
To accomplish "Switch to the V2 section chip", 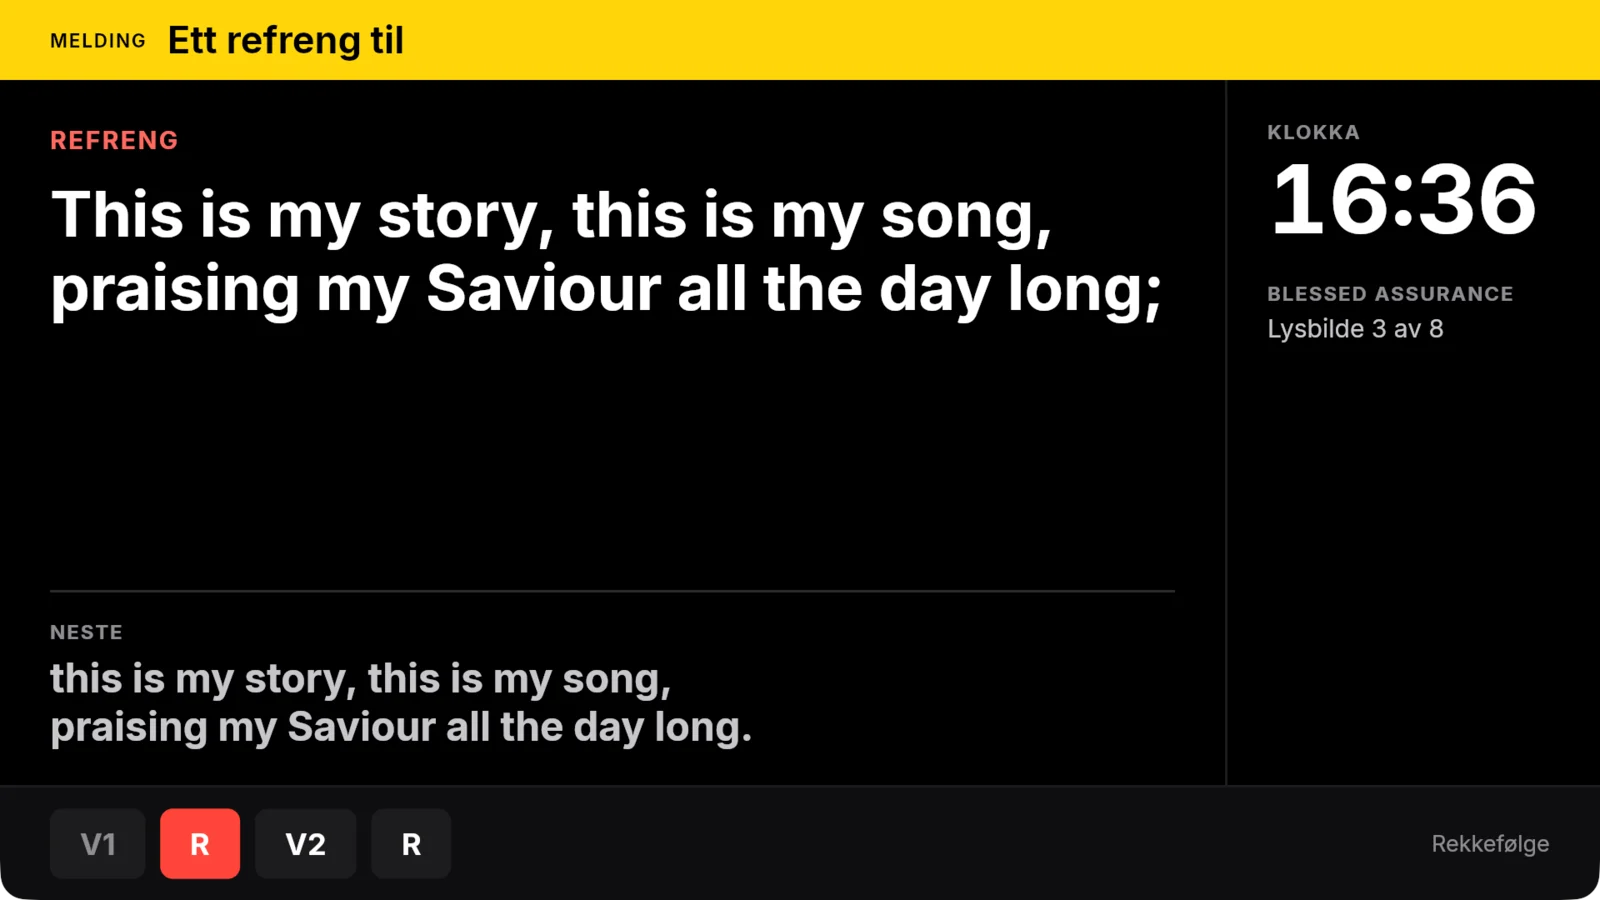I will click(x=306, y=844).
